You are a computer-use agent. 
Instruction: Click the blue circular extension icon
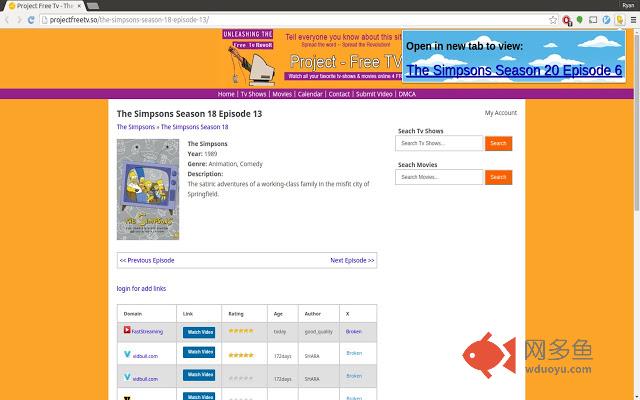[x=607, y=20]
